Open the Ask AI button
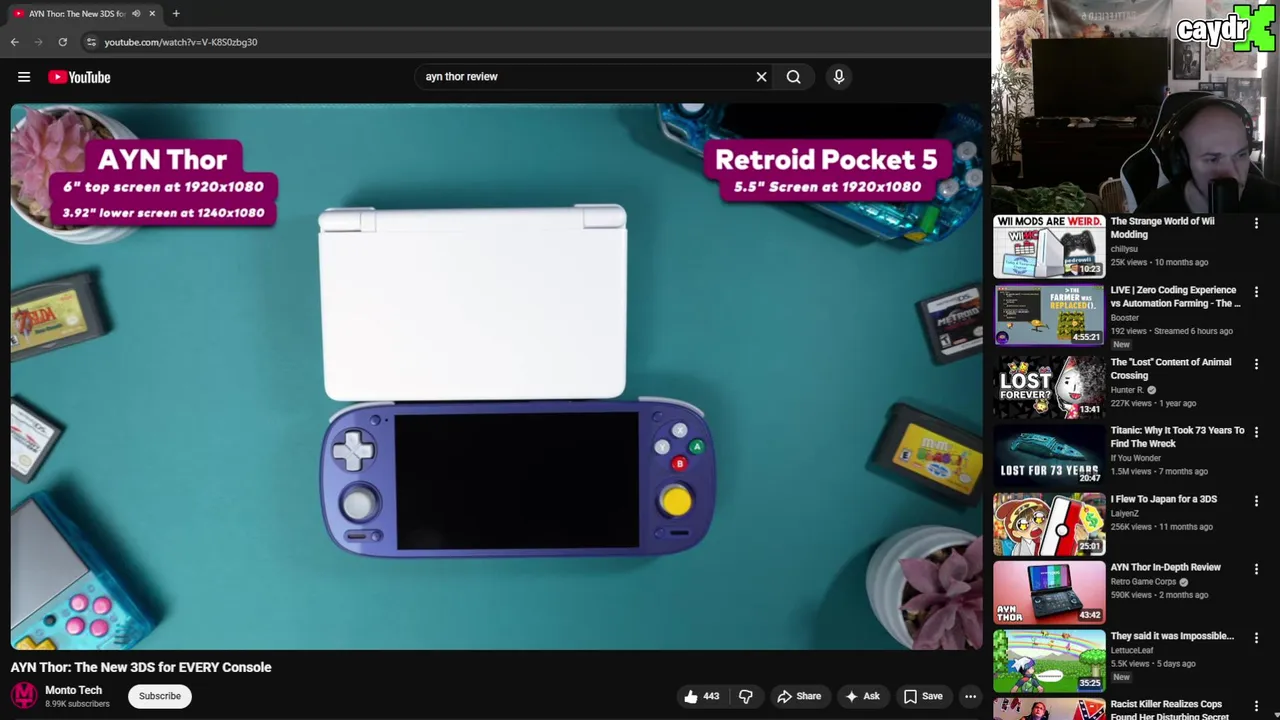 pyautogui.click(x=862, y=696)
